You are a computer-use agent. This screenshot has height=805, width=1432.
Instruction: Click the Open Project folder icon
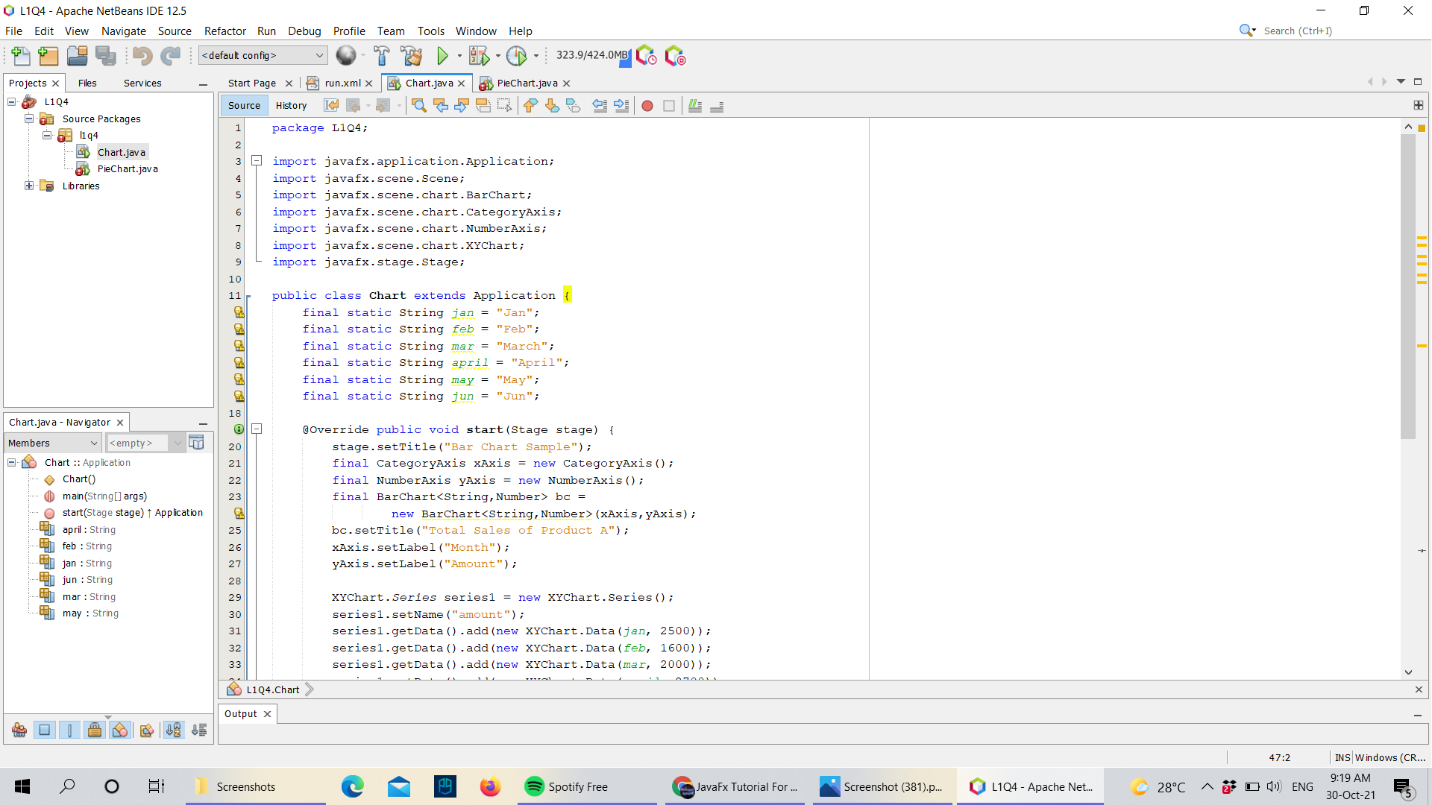77,56
